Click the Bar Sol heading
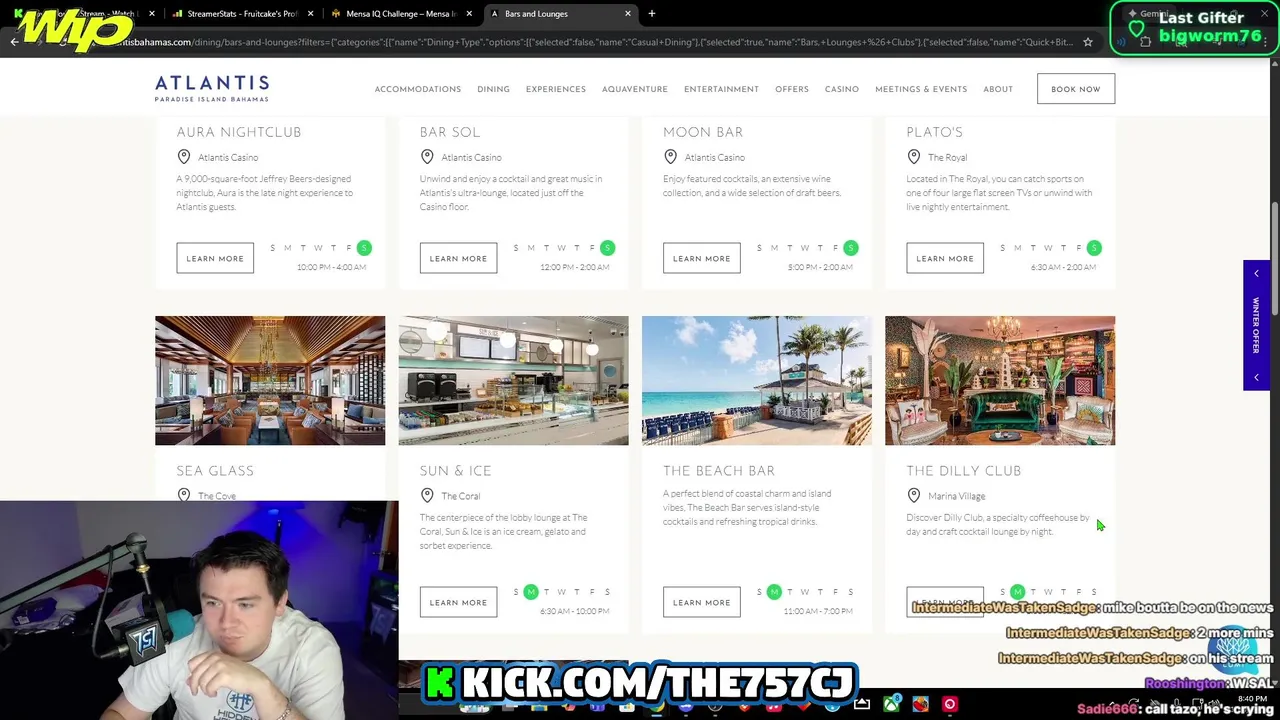1280x720 pixels. (x=450, y=132)
